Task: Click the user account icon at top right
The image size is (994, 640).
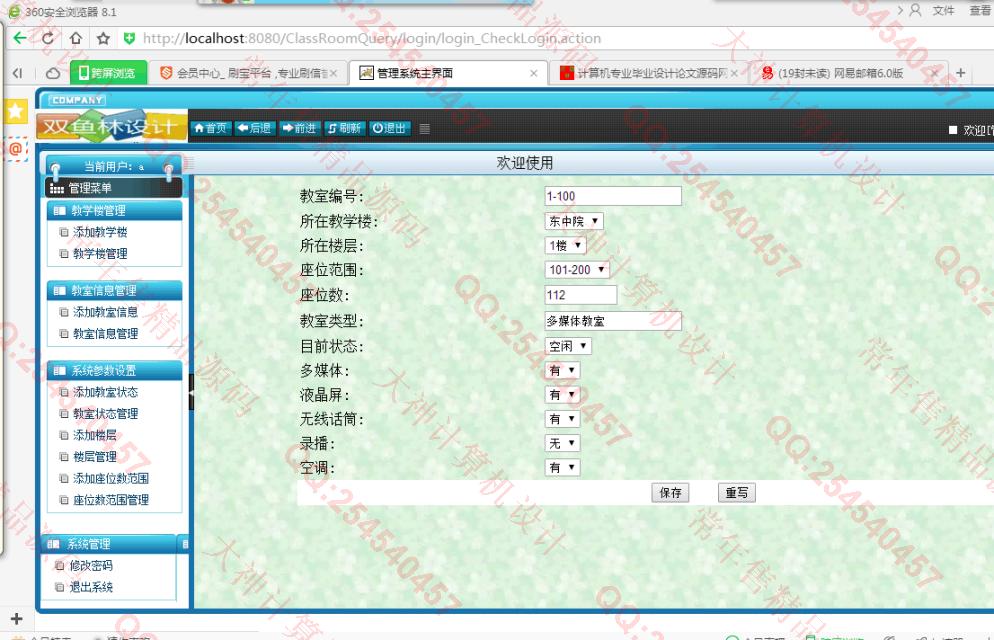Action: pos(915,10)
